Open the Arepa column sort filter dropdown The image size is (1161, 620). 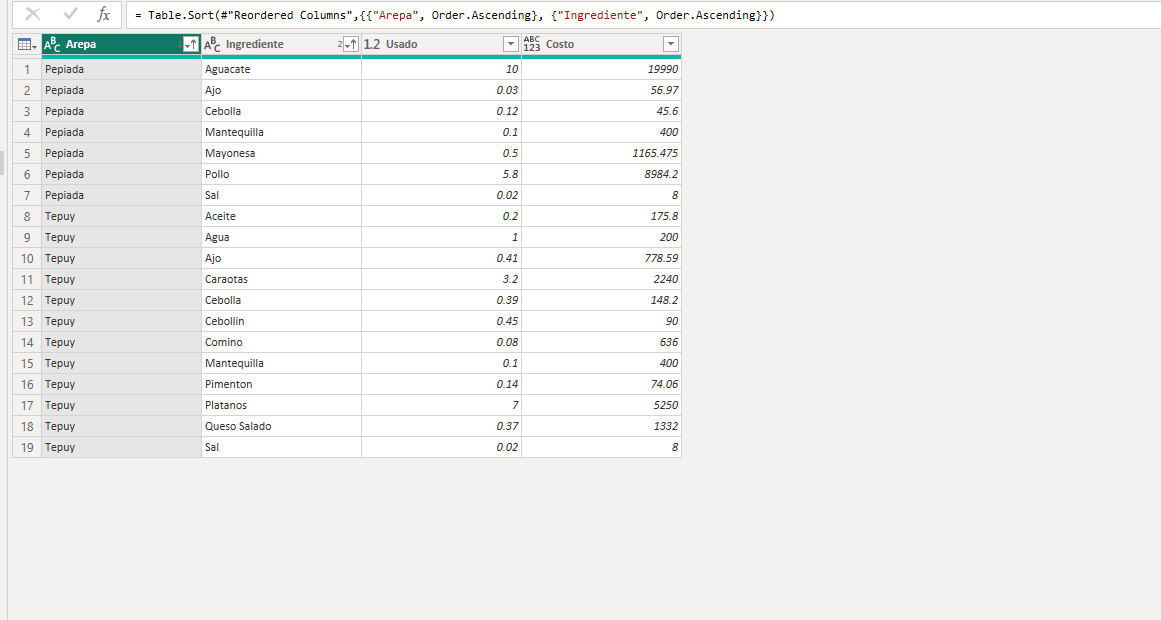[191, 44]
